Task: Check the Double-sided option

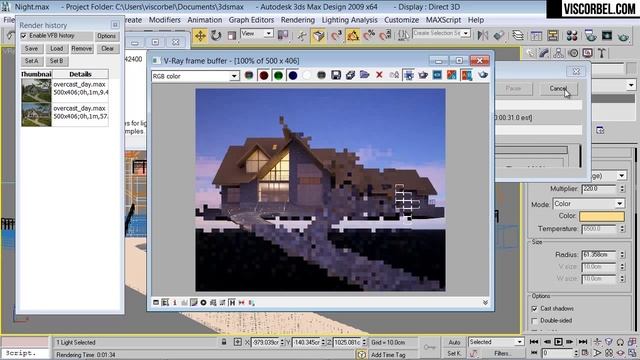Action: [x=534, y=321]
